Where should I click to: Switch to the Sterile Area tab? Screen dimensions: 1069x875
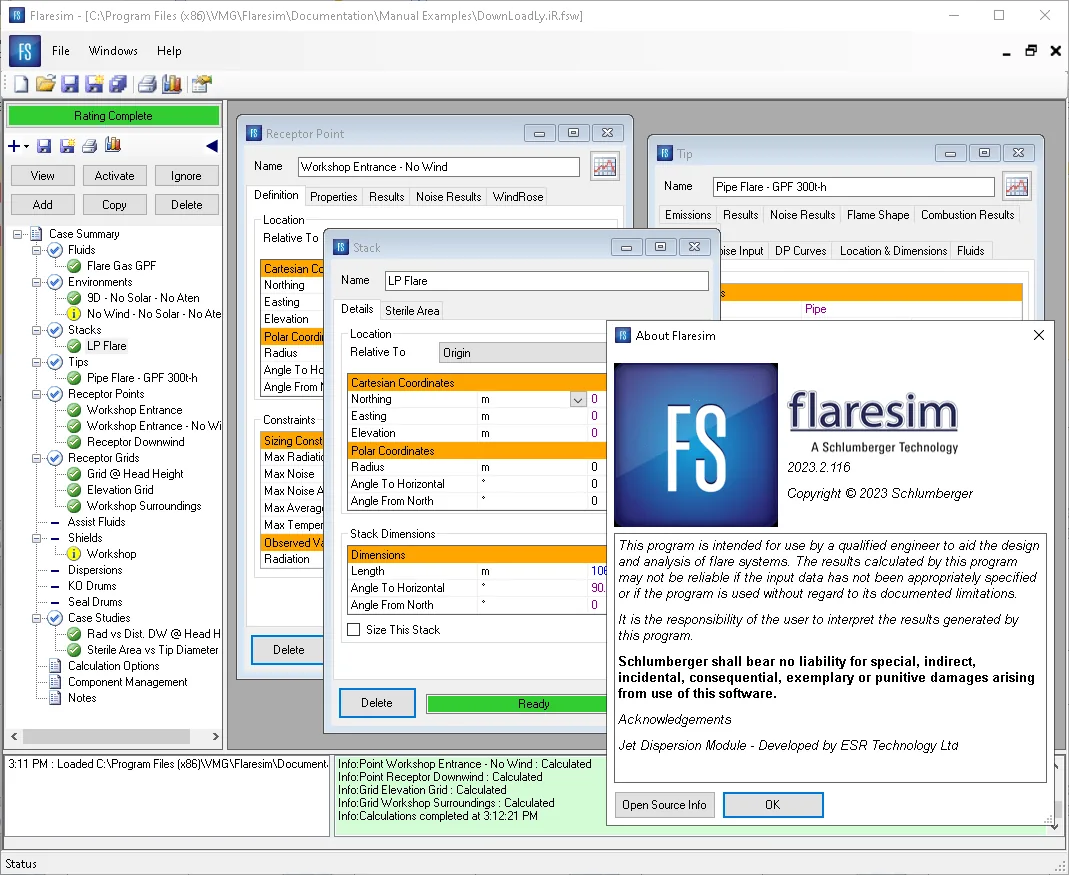(x=412, y=310)
